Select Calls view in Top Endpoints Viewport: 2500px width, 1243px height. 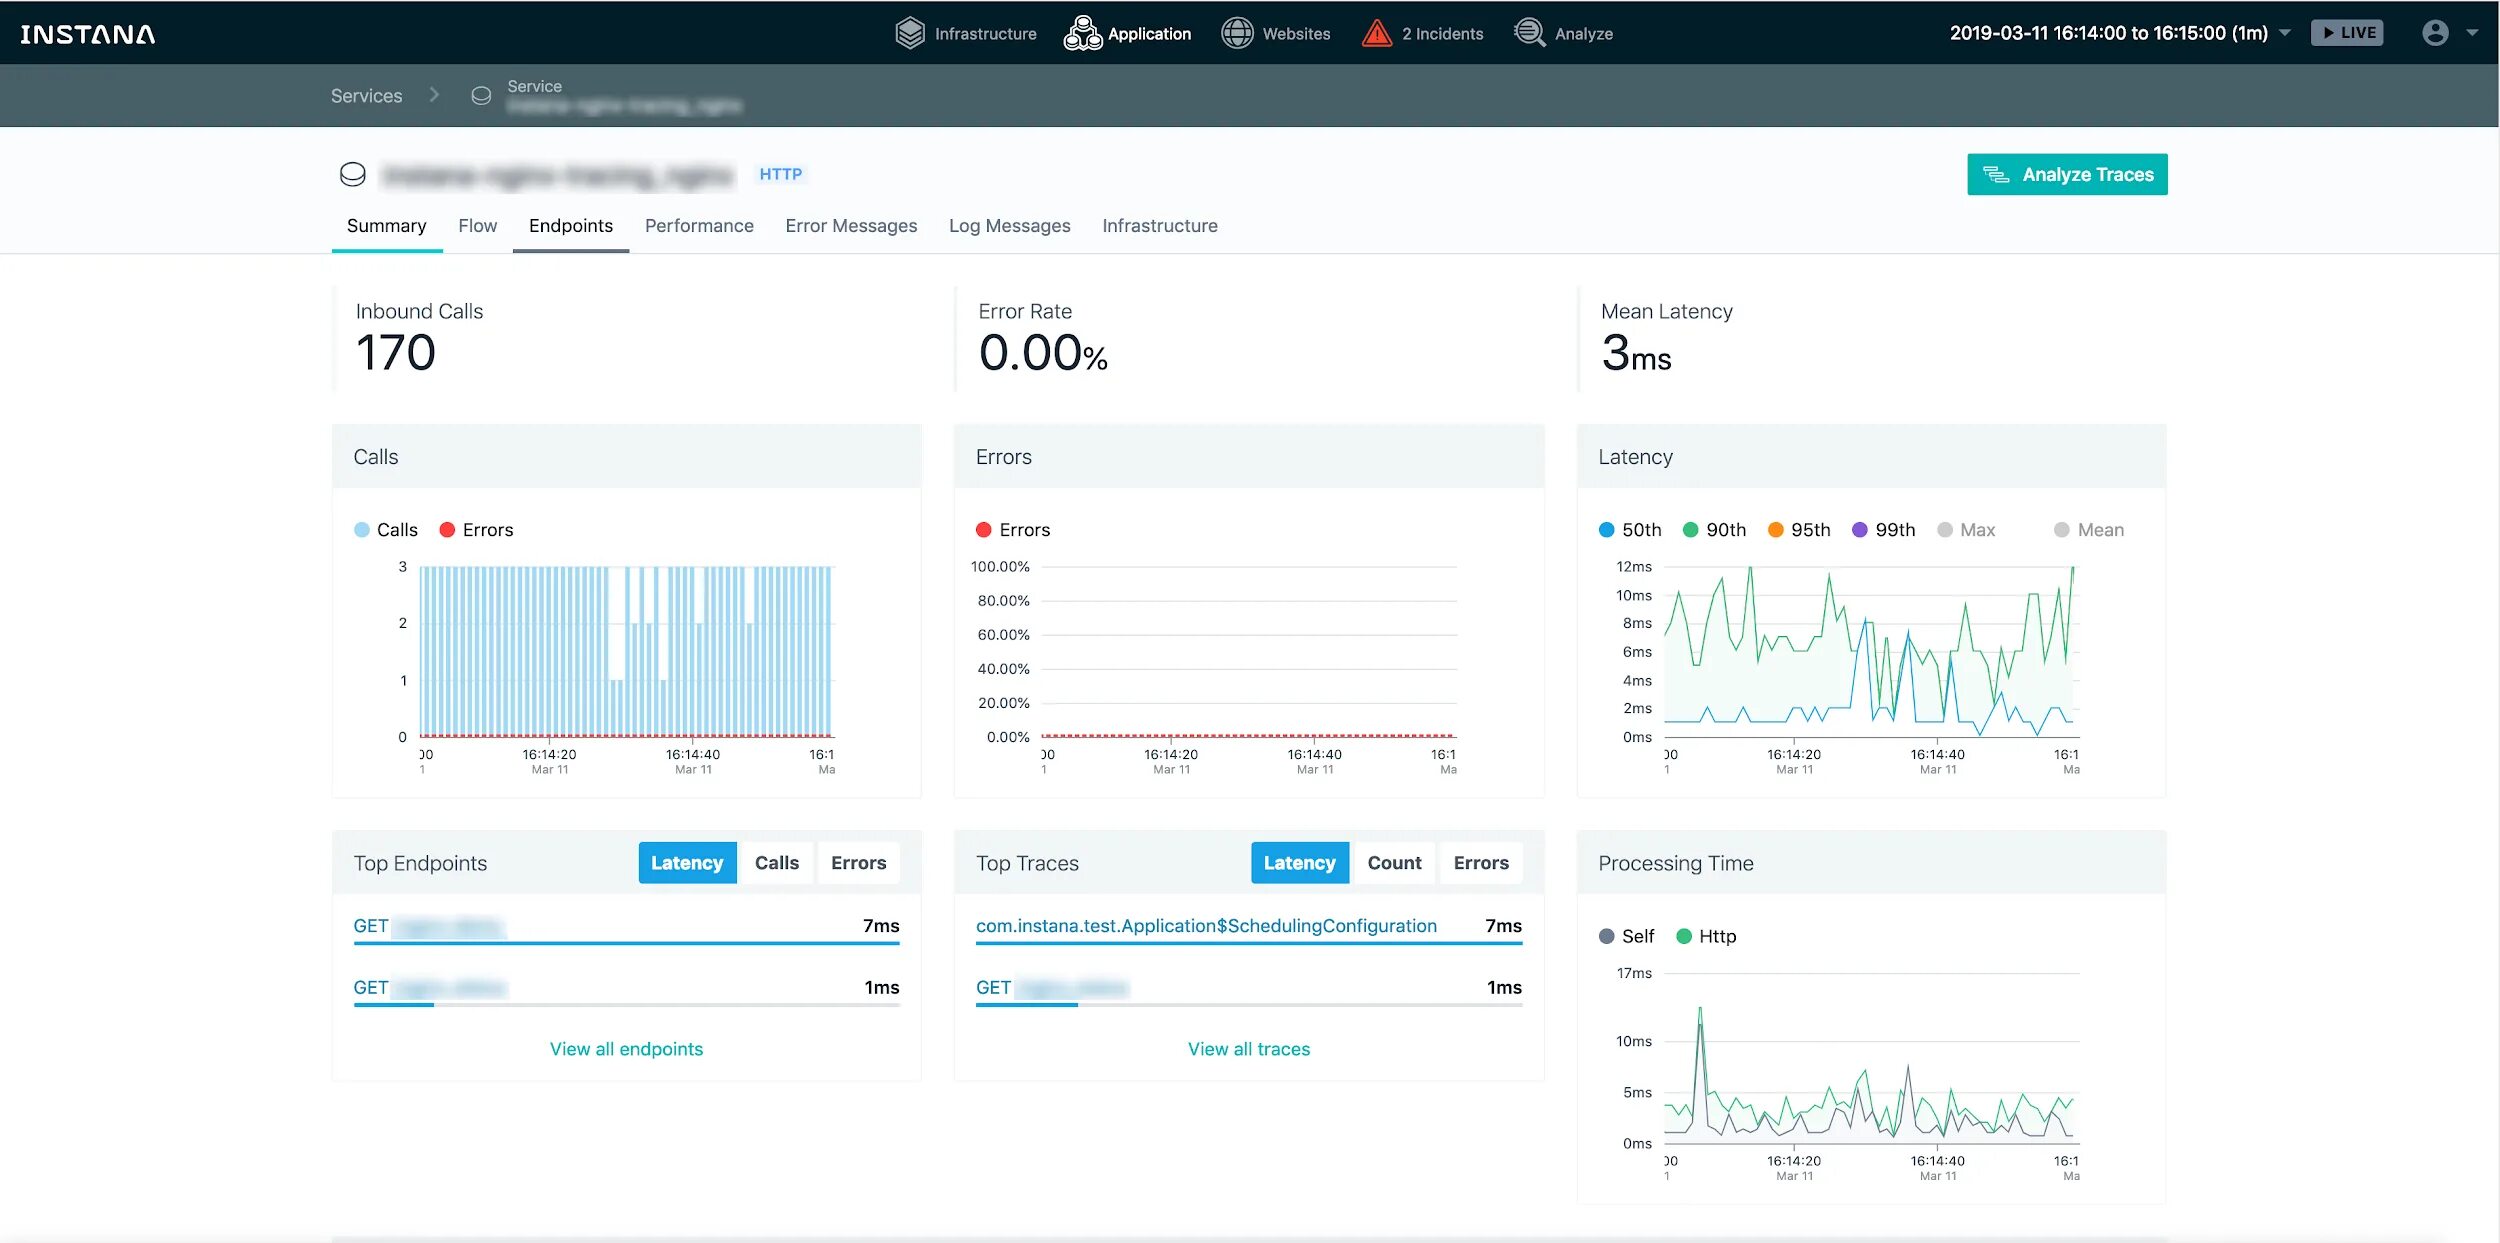[x=778, y=862]
